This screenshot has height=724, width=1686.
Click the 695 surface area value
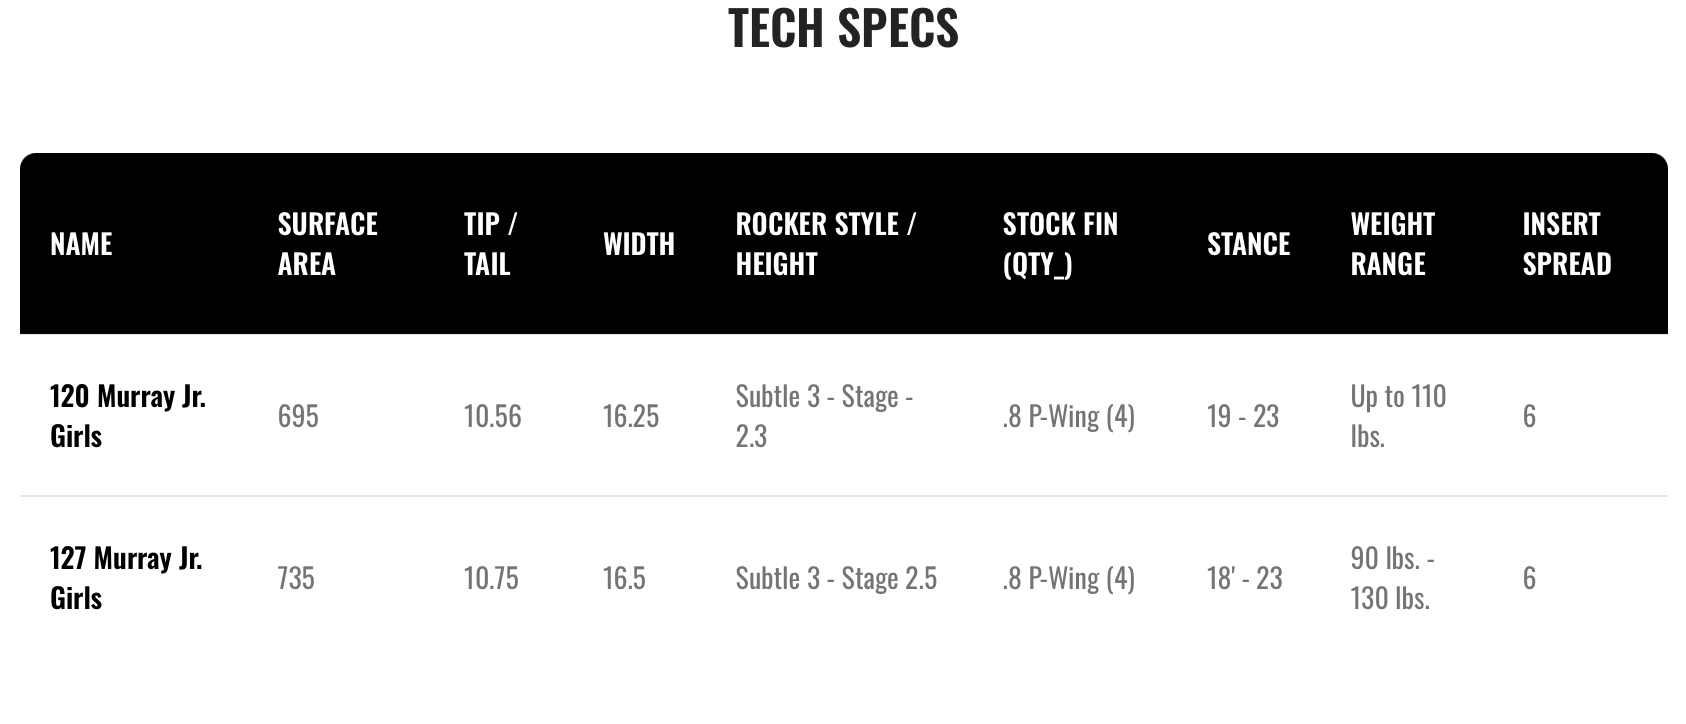click(298, 416)
